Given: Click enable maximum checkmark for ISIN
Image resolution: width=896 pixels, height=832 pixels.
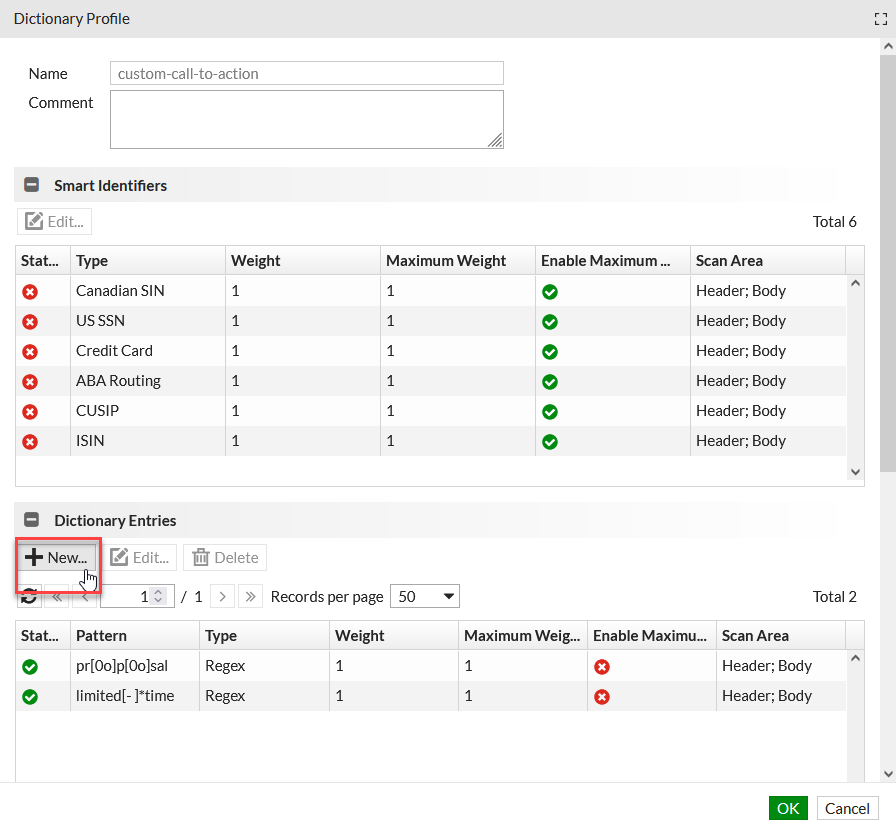Looking at the screenshot, I should click(x=550, y=442).
